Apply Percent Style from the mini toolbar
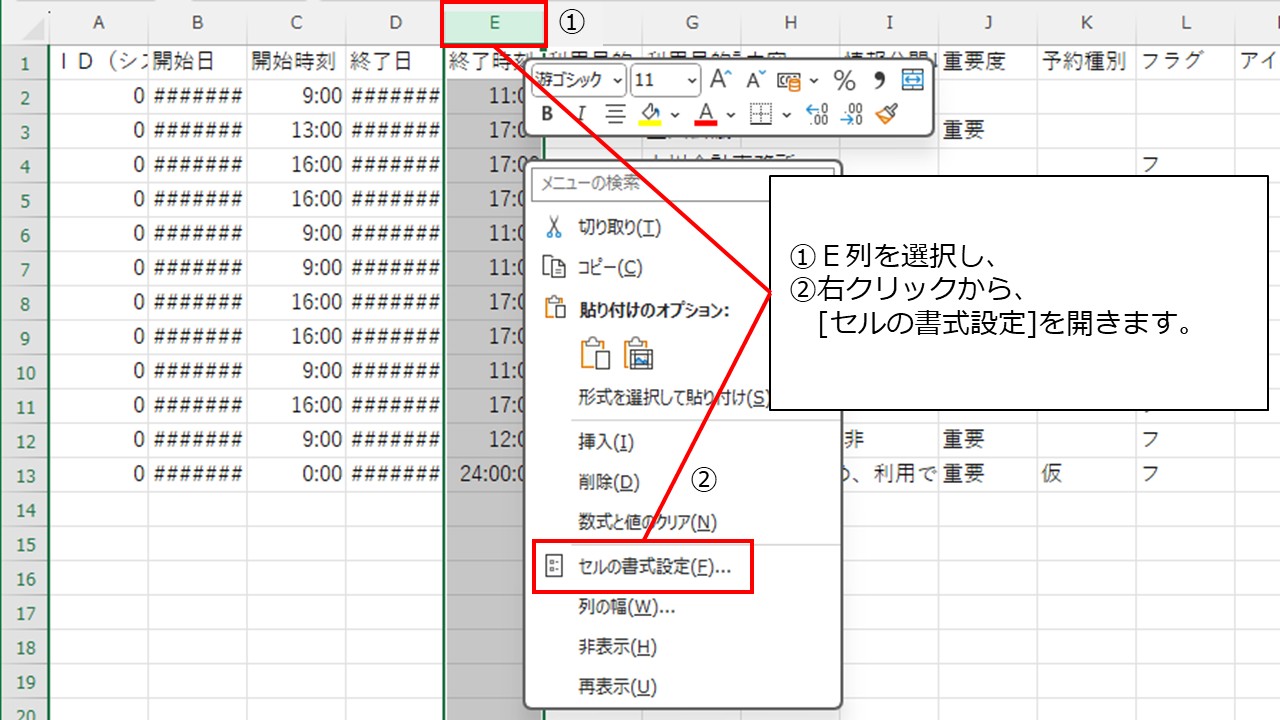 (844, 80)
